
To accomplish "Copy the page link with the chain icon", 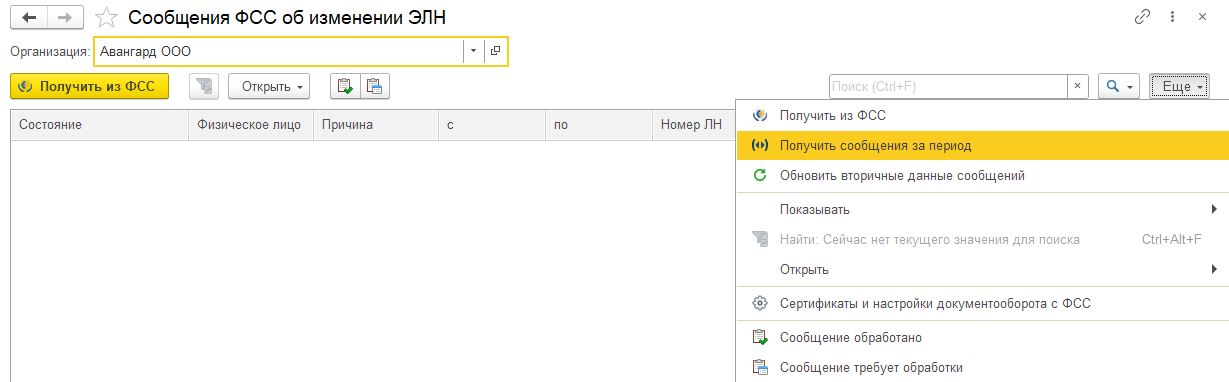I will coord(1142,17).
